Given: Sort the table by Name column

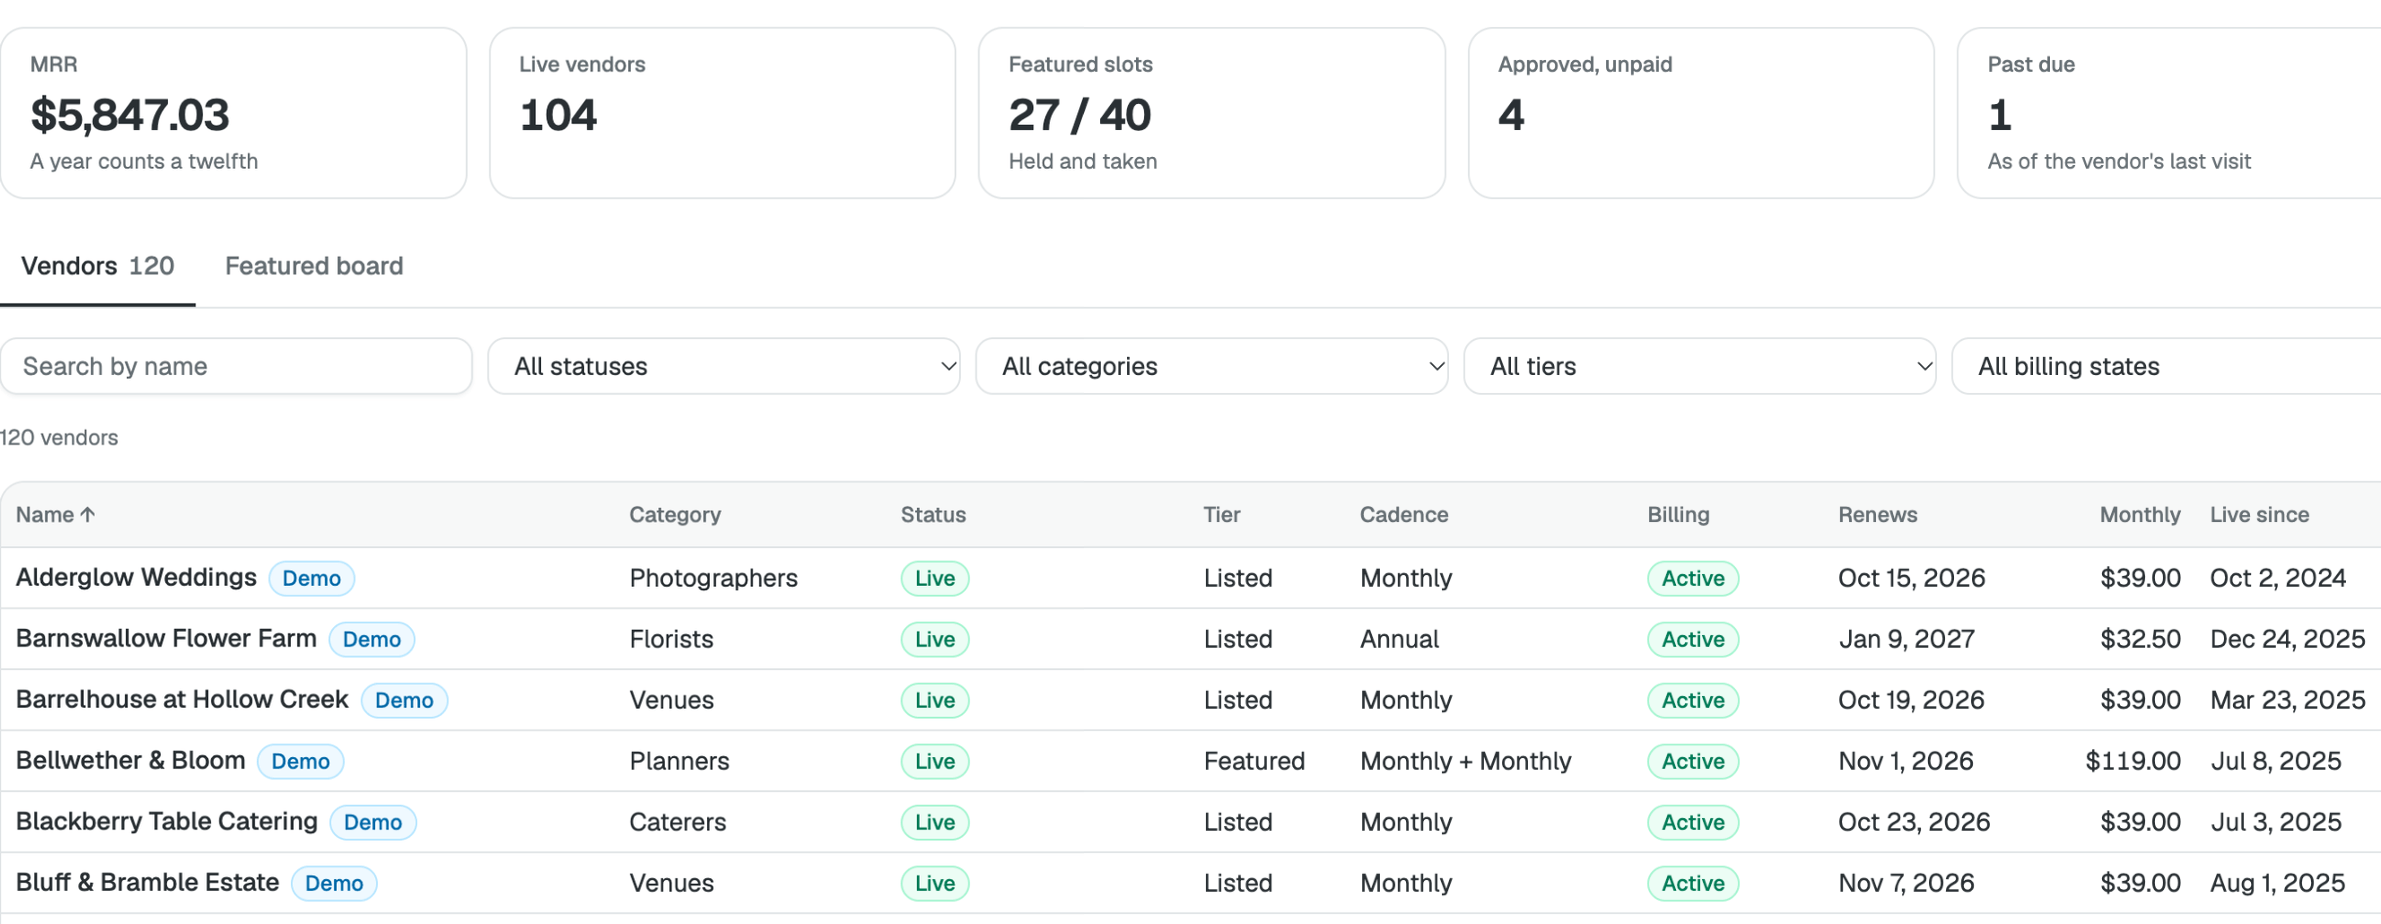Looking at the screenshot, I should coord(56,515).
